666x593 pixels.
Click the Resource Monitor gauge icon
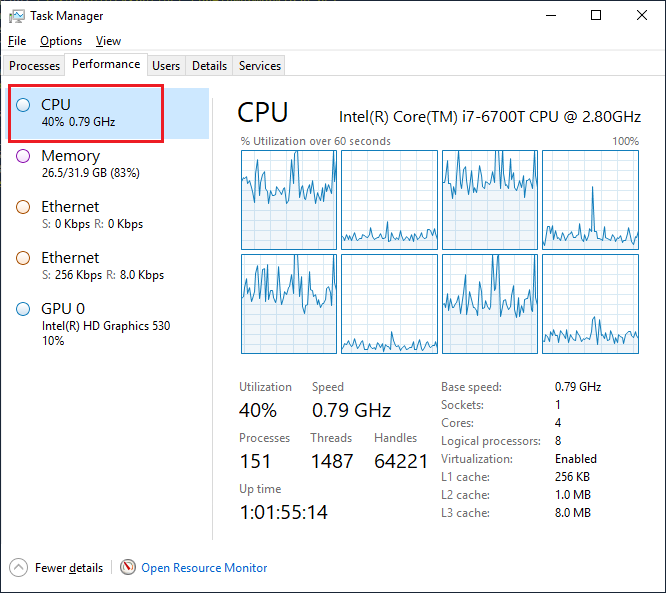[x=127, y=567]
